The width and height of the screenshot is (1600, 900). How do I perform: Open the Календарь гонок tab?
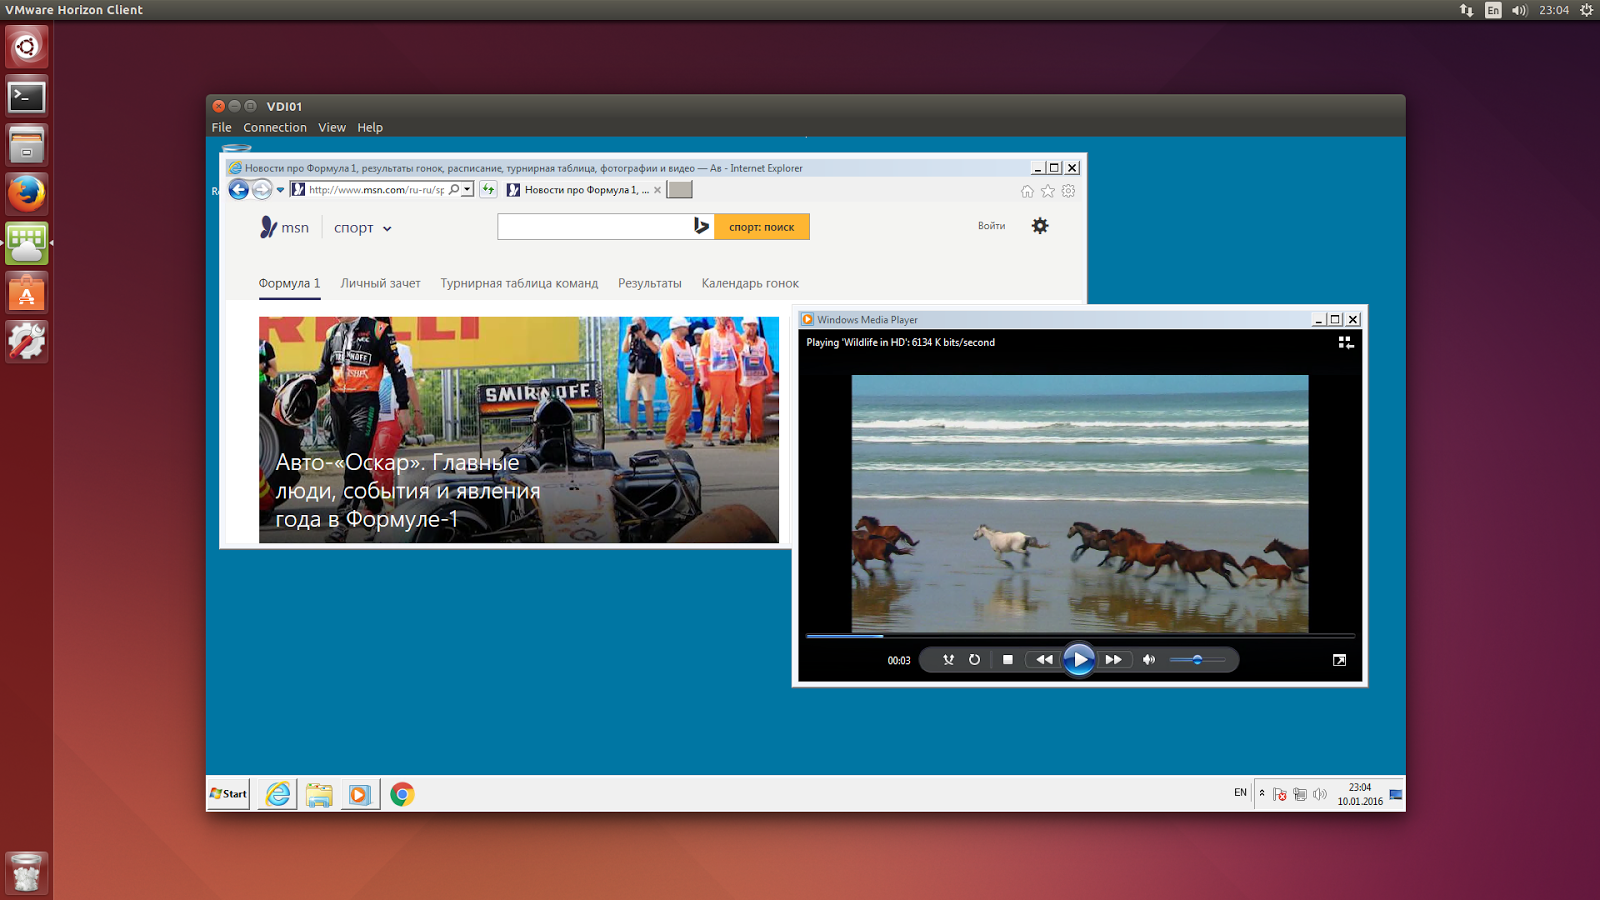[750, 284]
